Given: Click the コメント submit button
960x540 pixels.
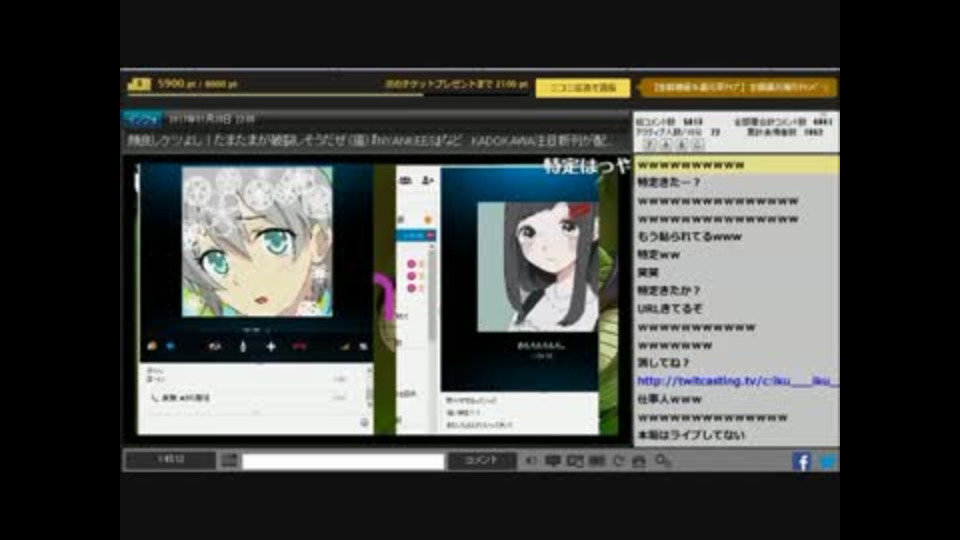Looking at the screenshot, I should [x=481, y=460].
